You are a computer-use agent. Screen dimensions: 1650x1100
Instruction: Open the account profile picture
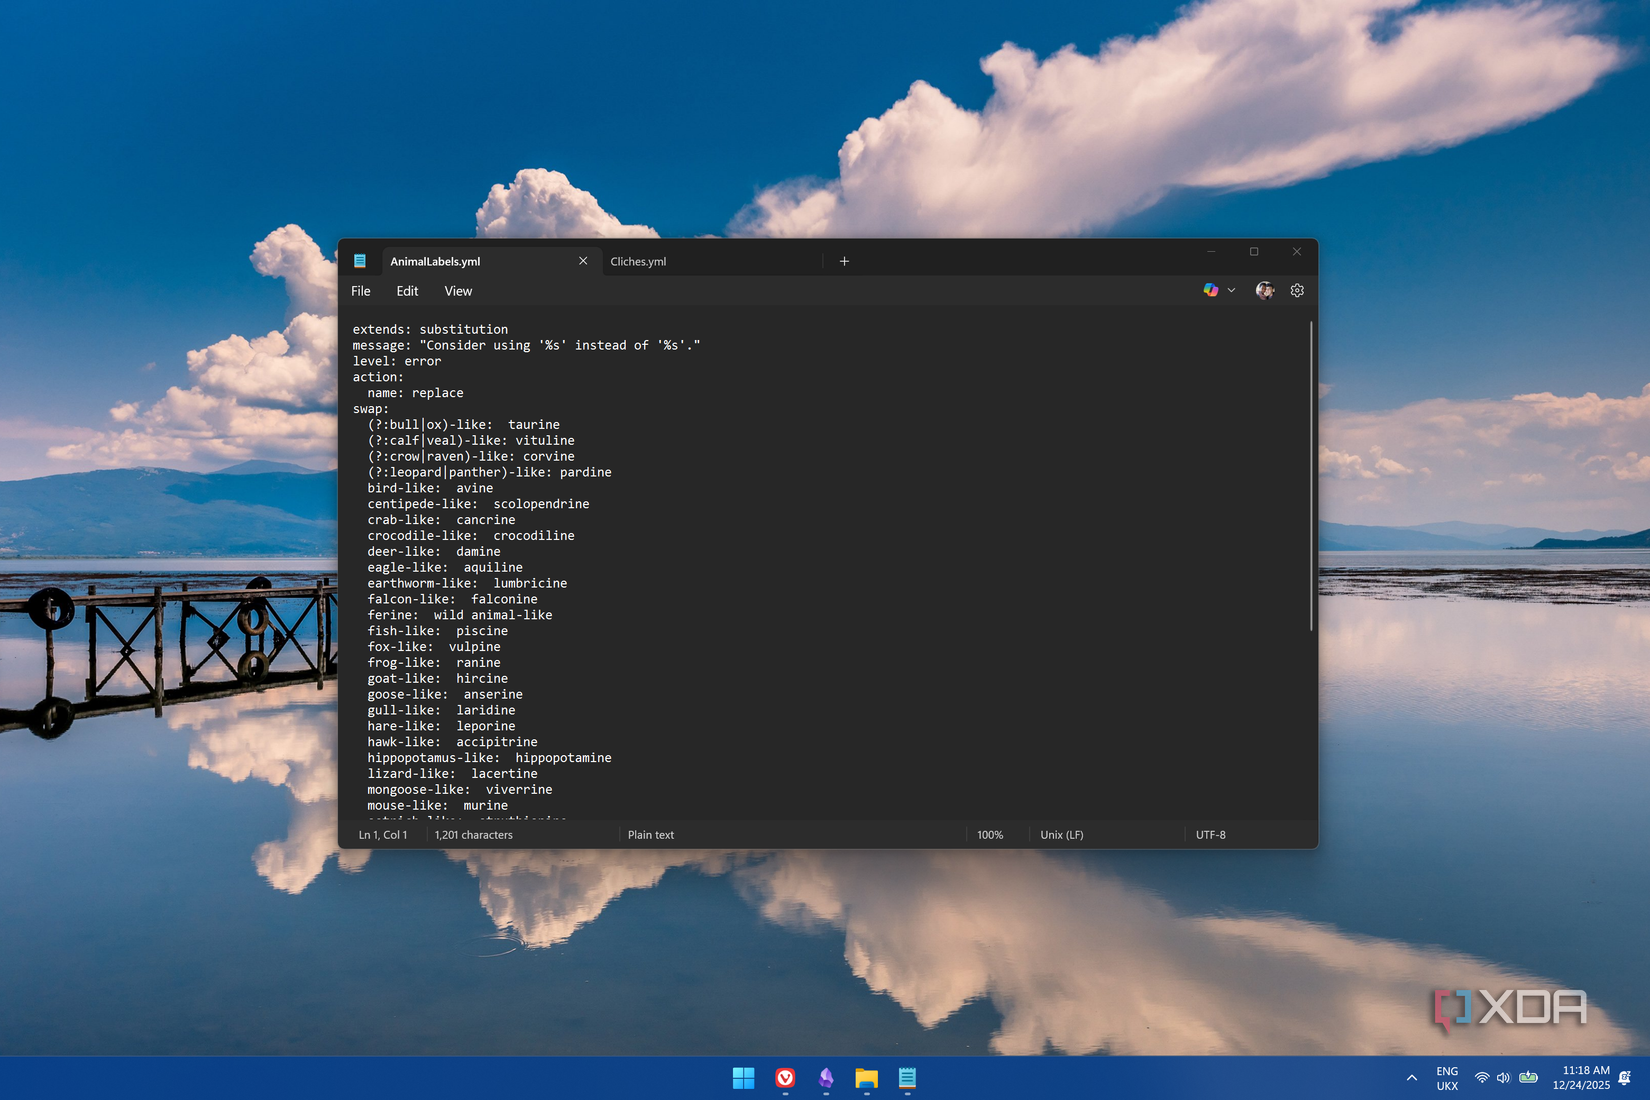(1265, 290)
